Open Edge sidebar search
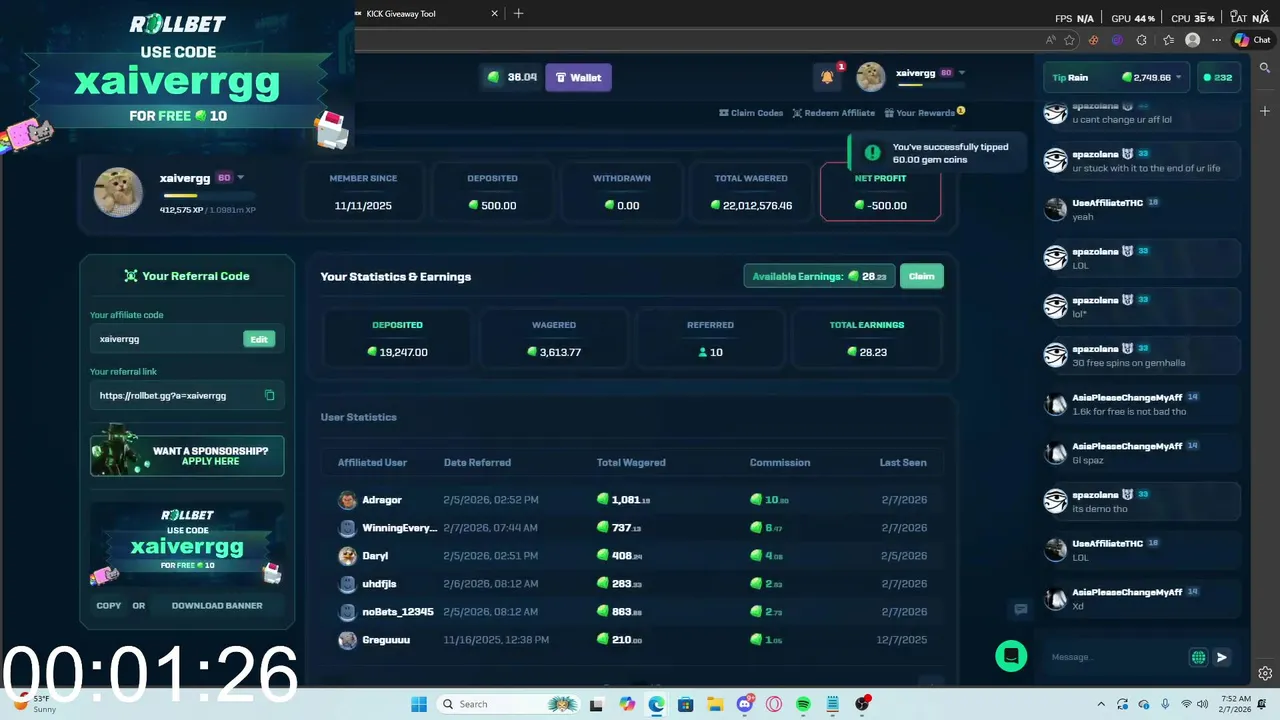Viewport: 1280px width, 720px height. 1265,68
